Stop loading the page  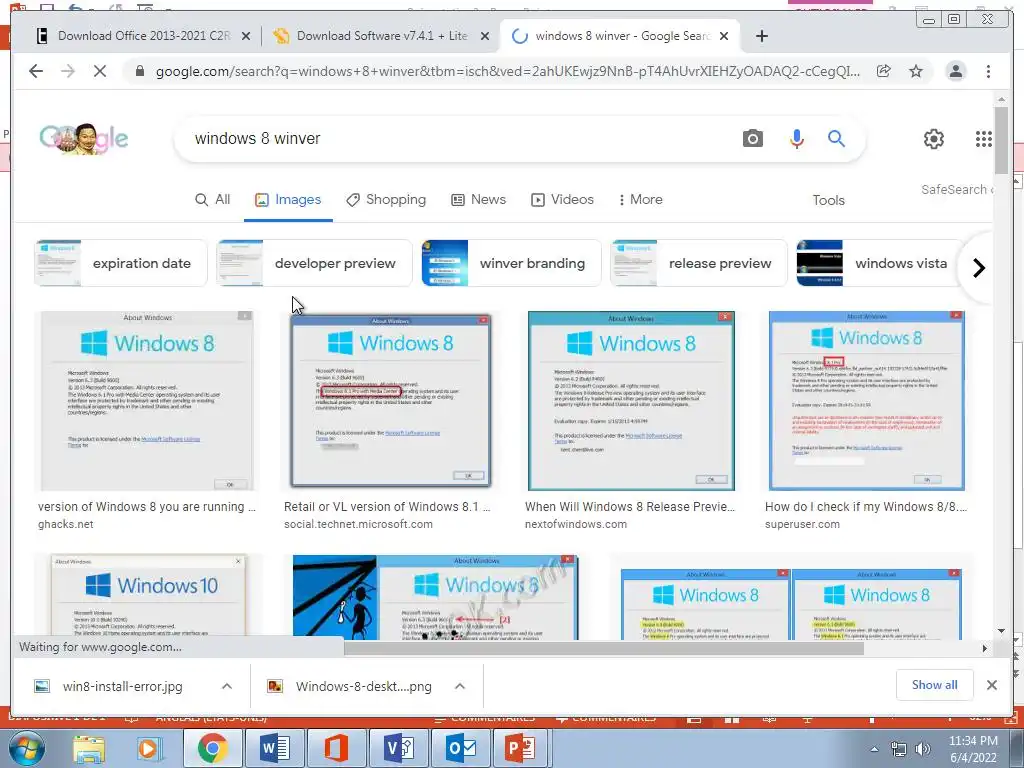coord(99,71)
